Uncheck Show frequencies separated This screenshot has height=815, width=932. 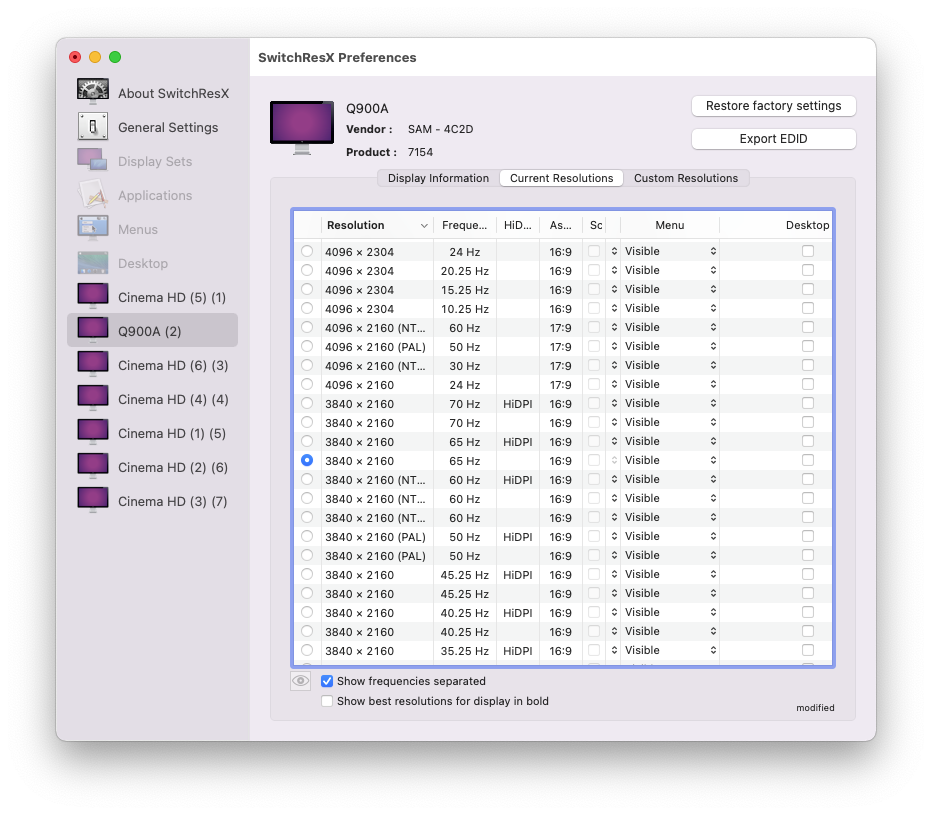pos(327,681)
